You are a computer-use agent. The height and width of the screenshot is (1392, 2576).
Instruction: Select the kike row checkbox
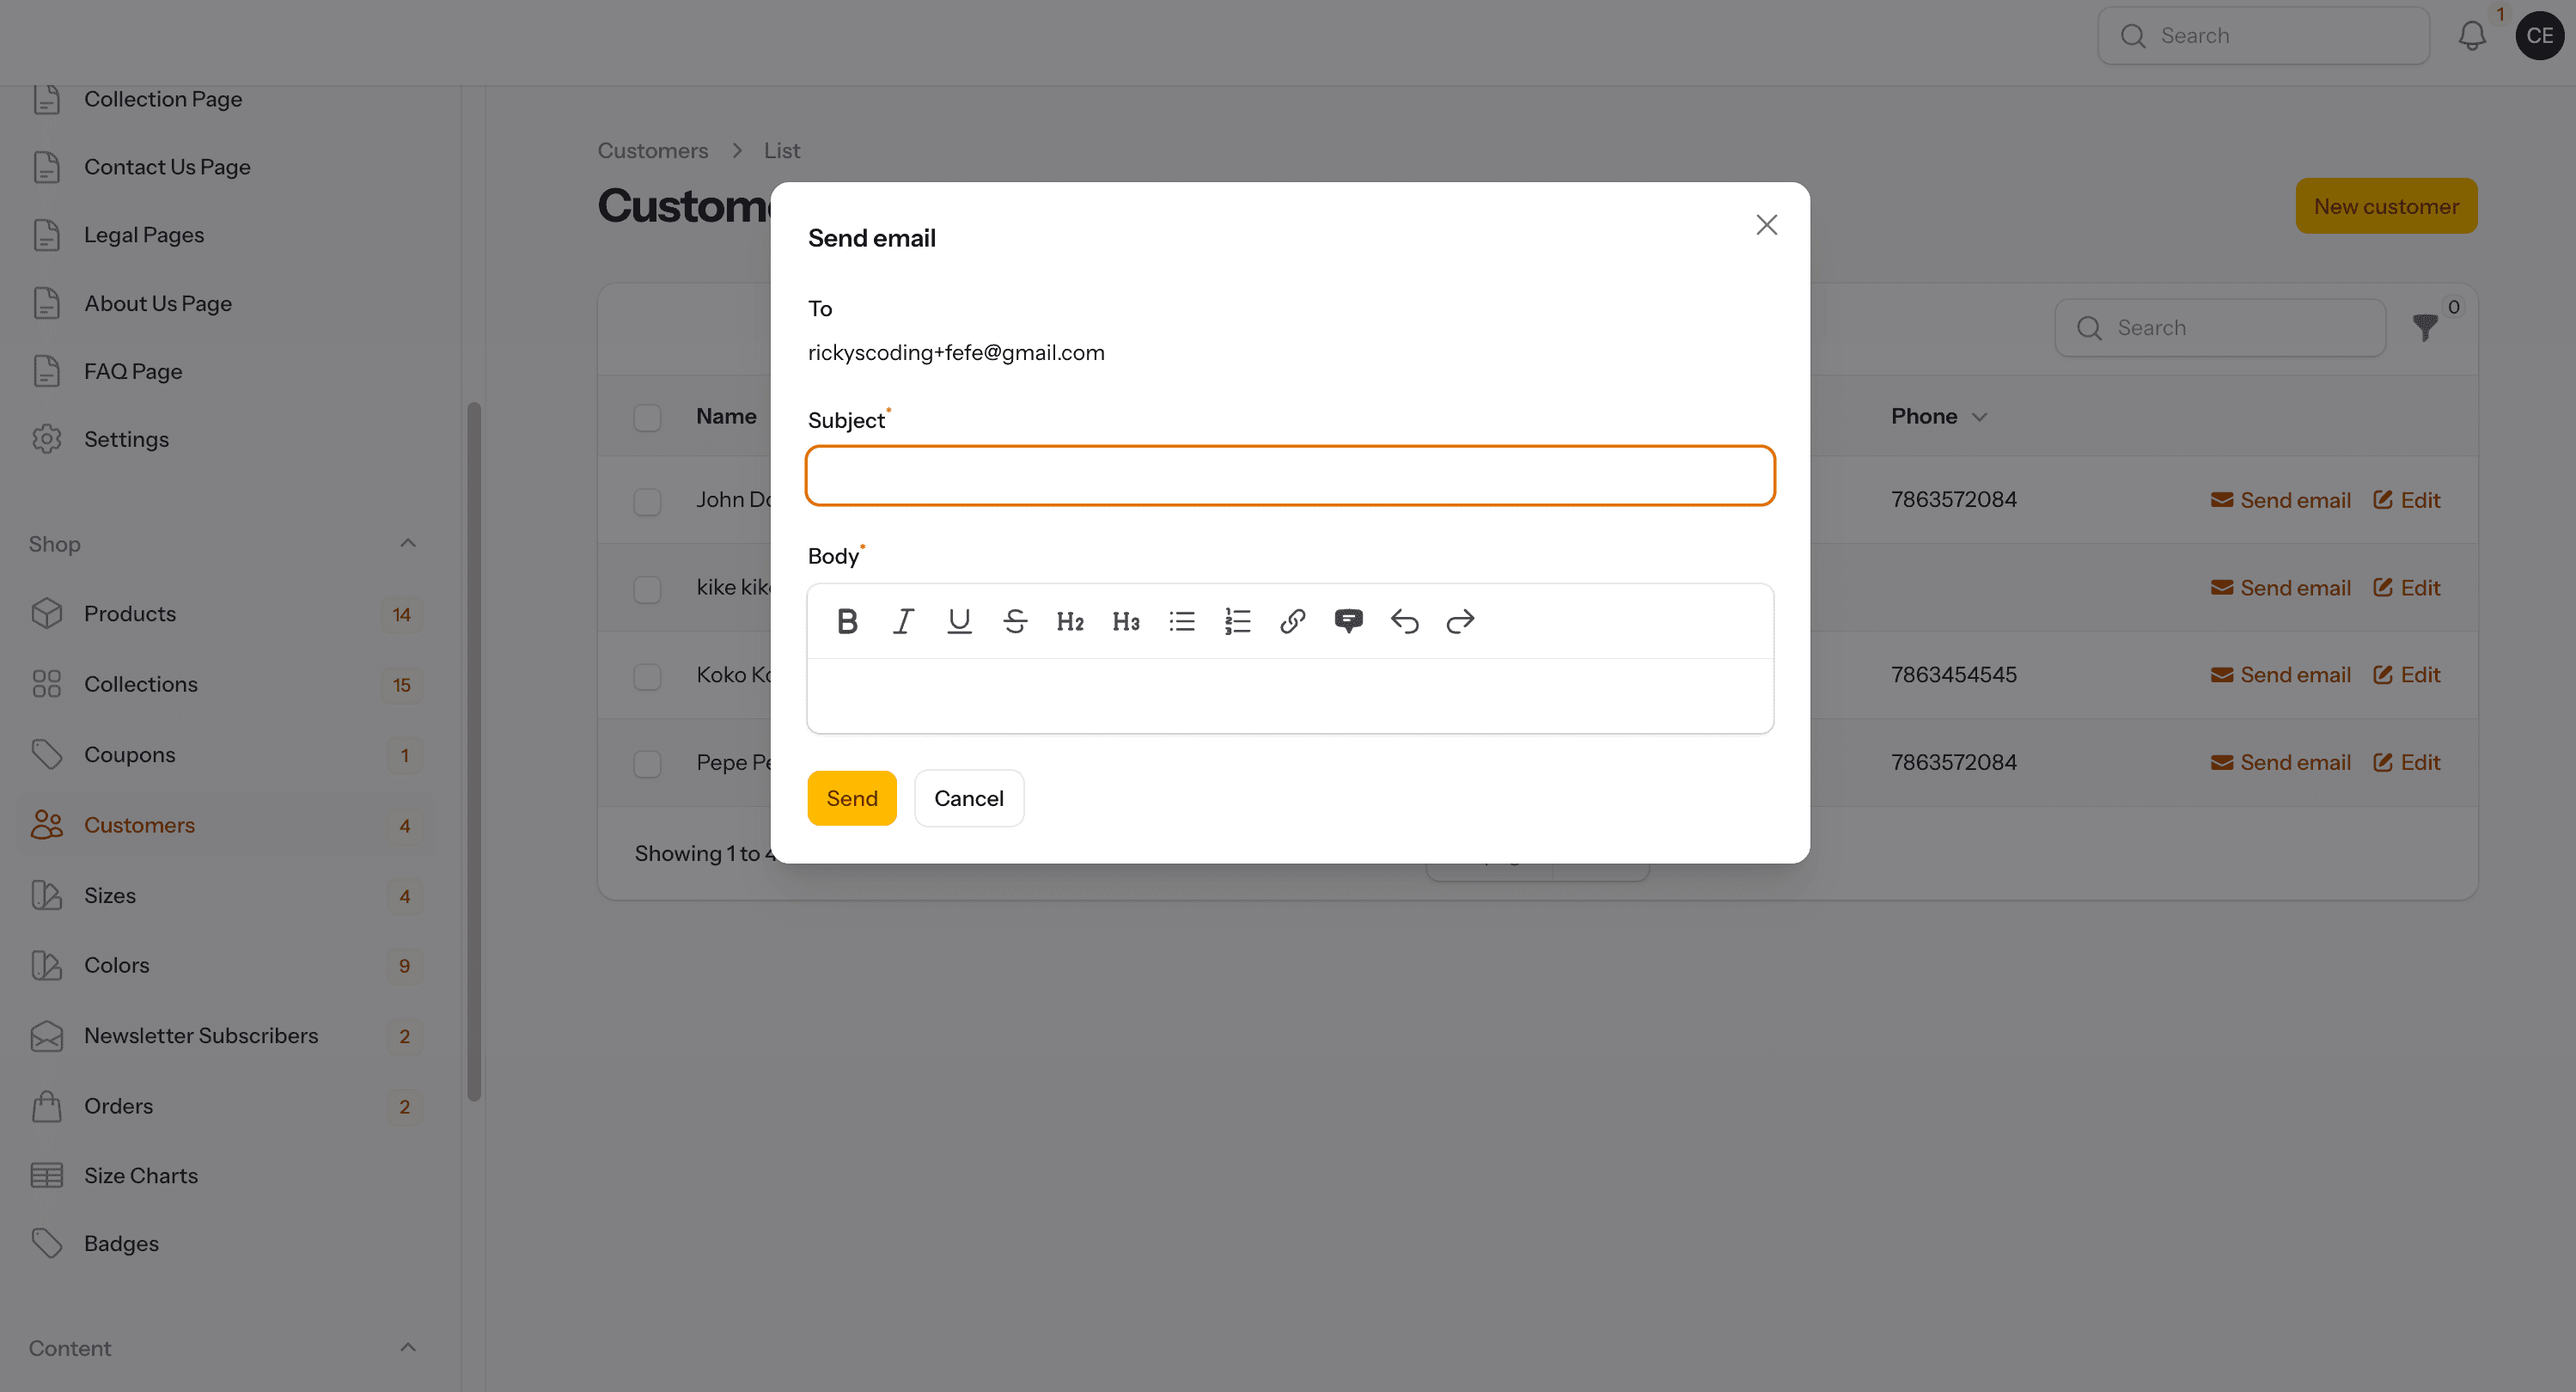pos(648,589)
